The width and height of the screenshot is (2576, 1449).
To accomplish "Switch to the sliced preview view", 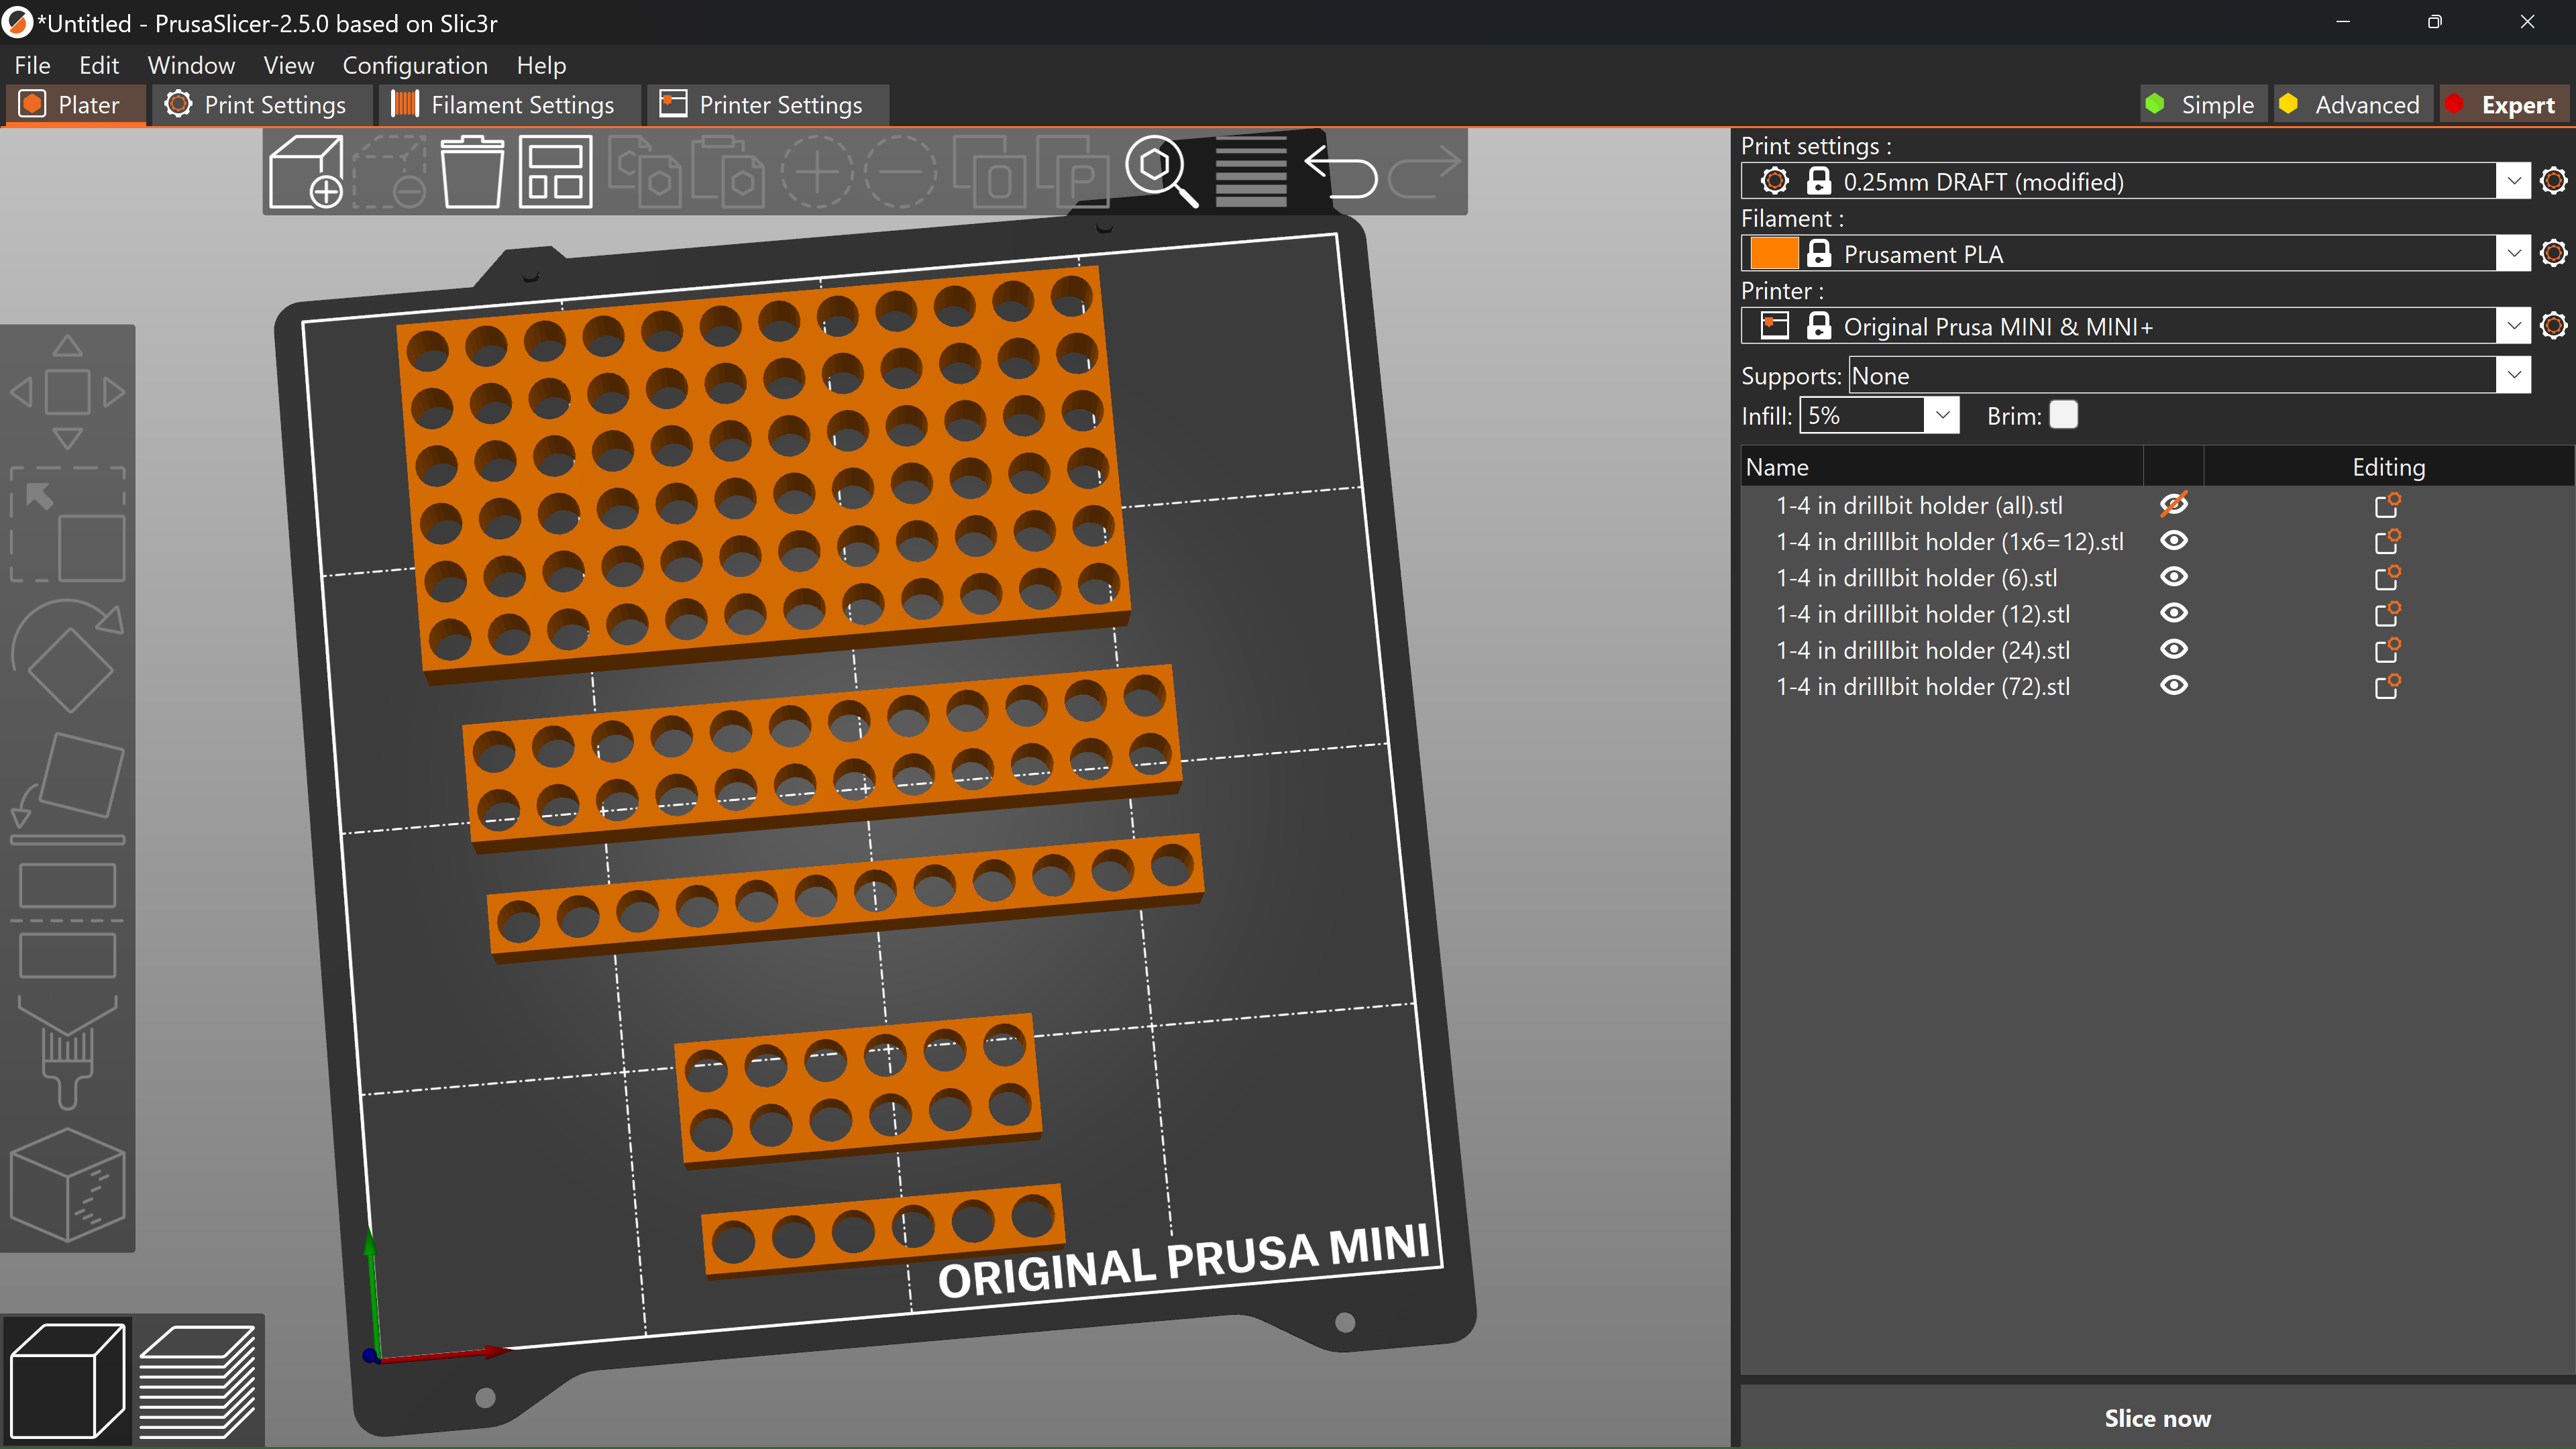I will pyautogui.click(x=198, y=1380).
